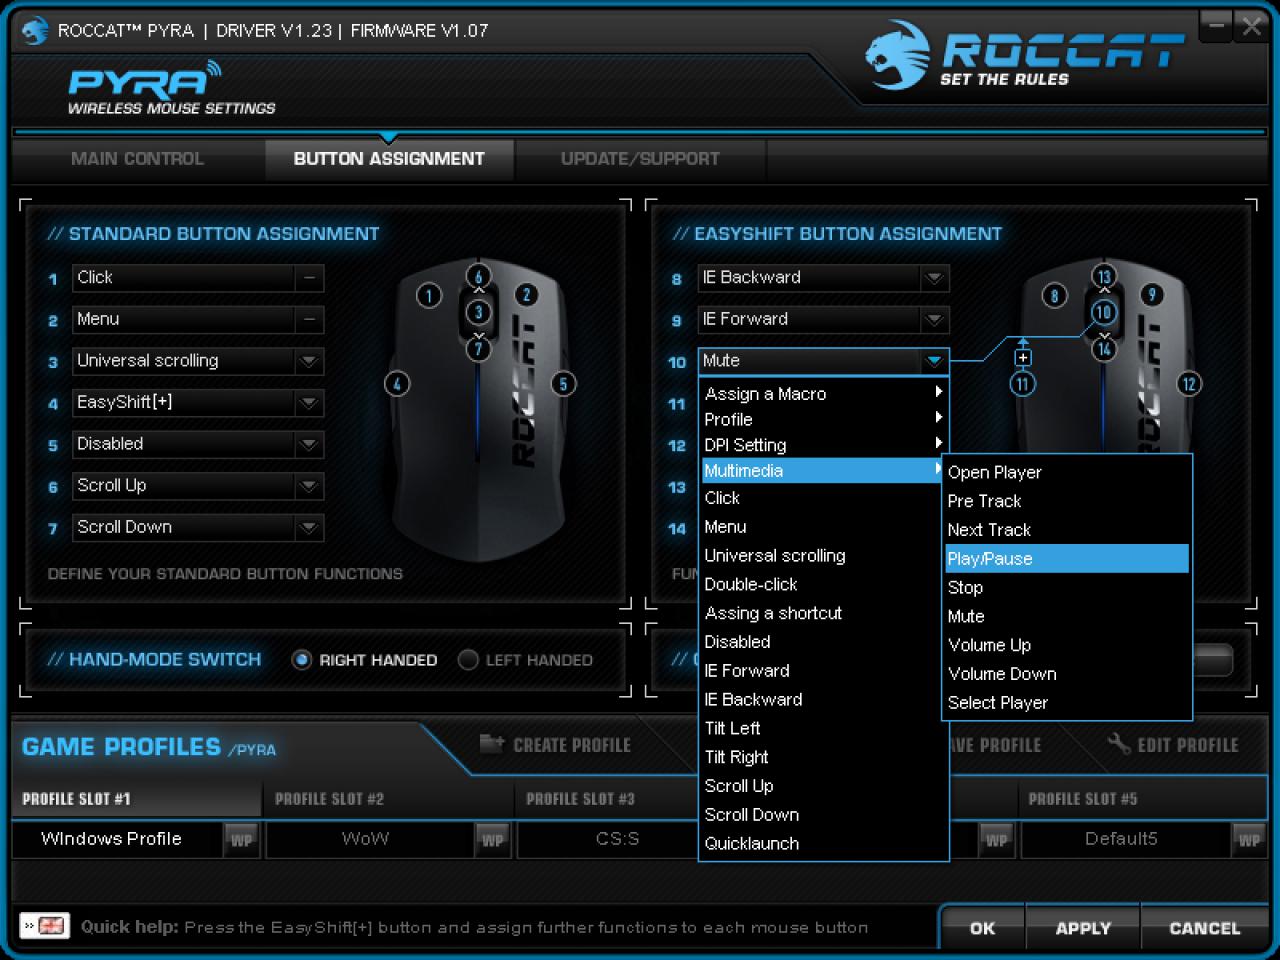Select Multimedia in the function list
Screen dimensions: 1280x960
coord(821,471)
